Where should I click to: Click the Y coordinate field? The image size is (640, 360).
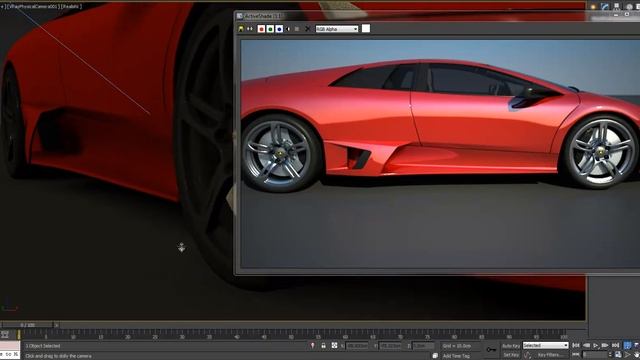[x=390, y=346]
